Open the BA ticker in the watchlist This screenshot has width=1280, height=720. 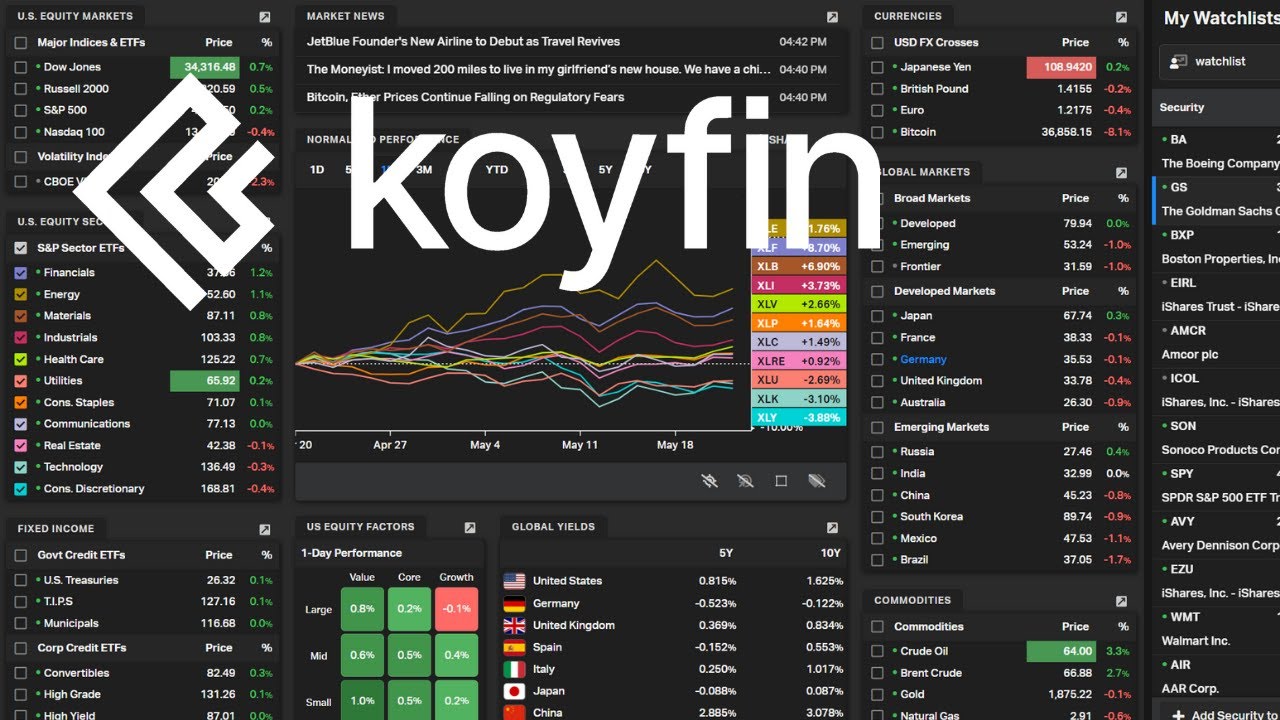pyautogui.click(x=1178, y=140)
